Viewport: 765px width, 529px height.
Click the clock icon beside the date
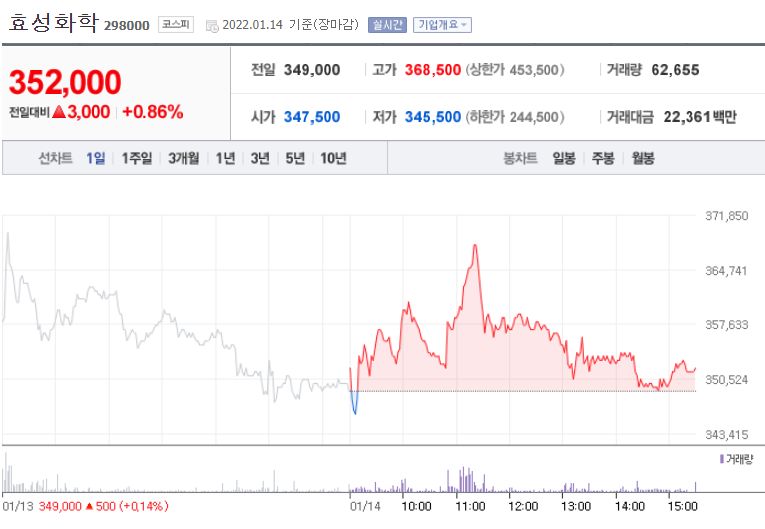tap(212, 26)
